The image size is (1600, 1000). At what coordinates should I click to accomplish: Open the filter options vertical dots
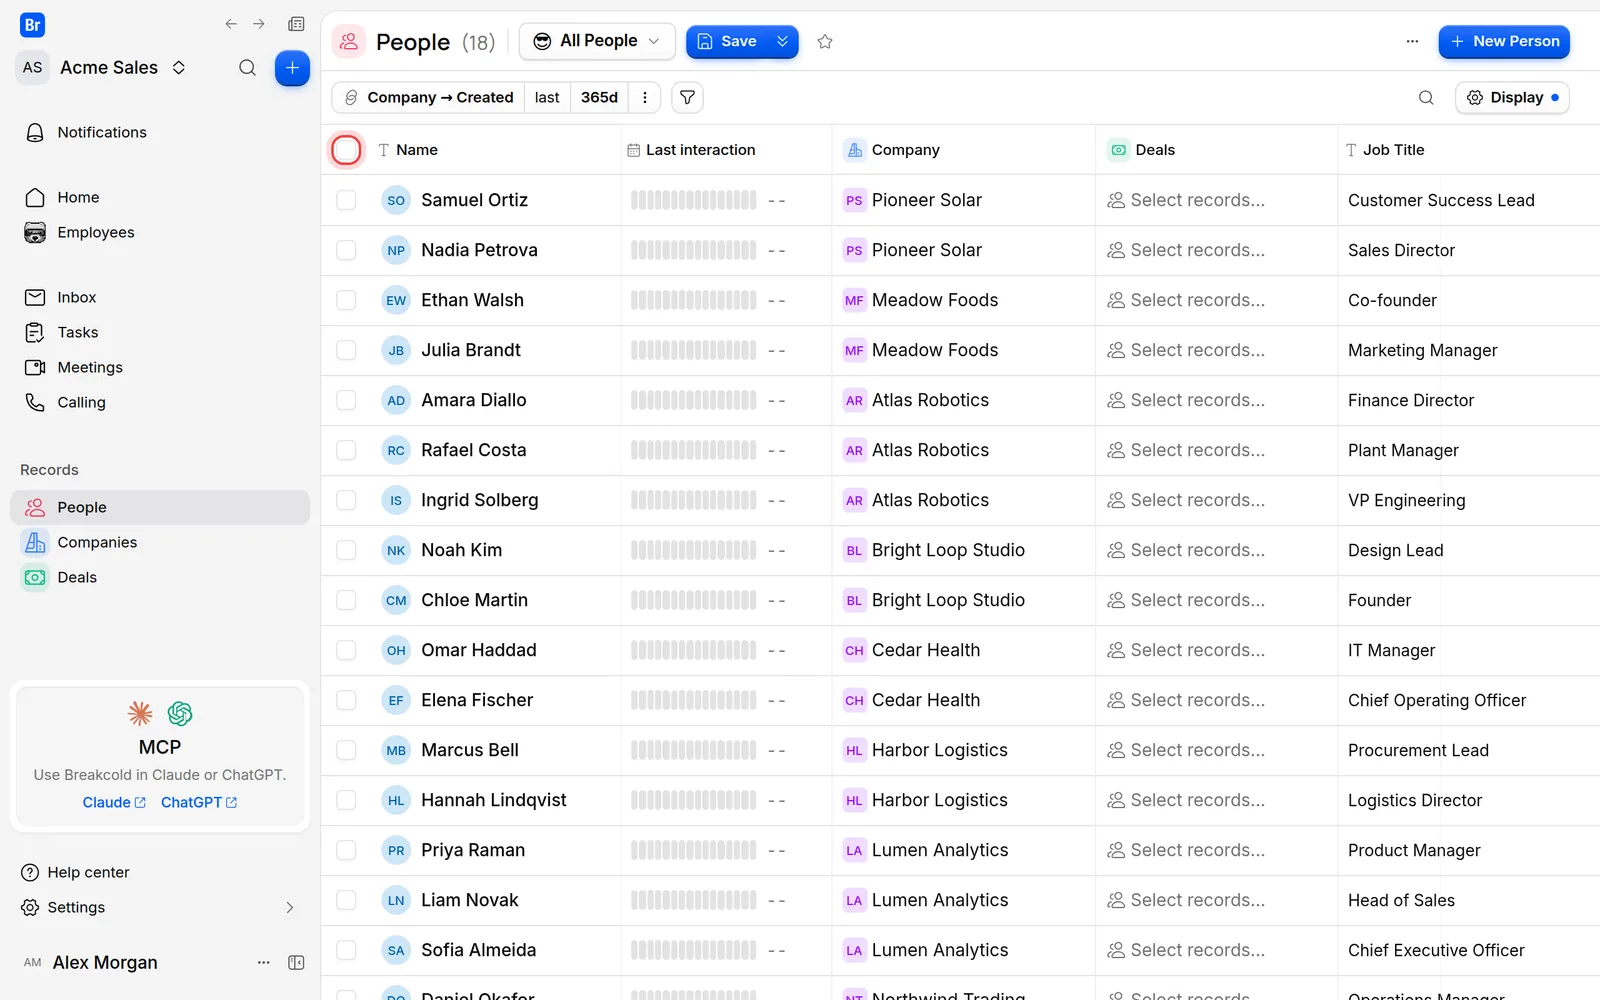(645, 97)
